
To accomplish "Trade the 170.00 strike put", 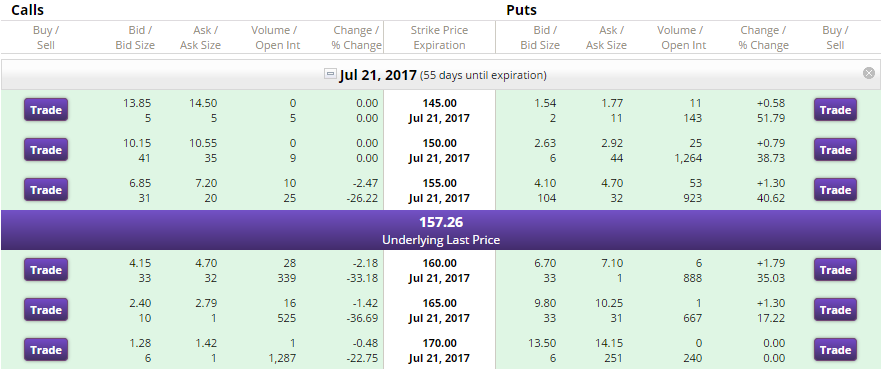I will coord(835,350).
